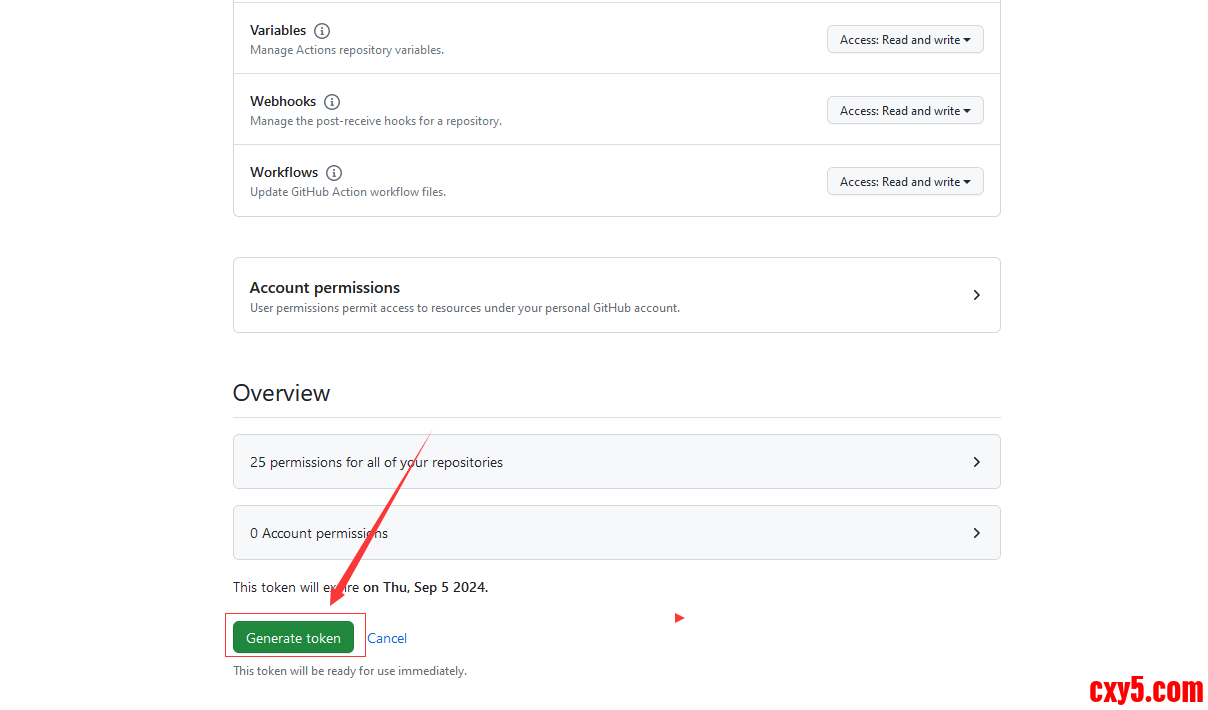Click the Workflows permission title
The height and width of the screenshot is (710, 1208).
pyautogui.click(x=284, y=173)
